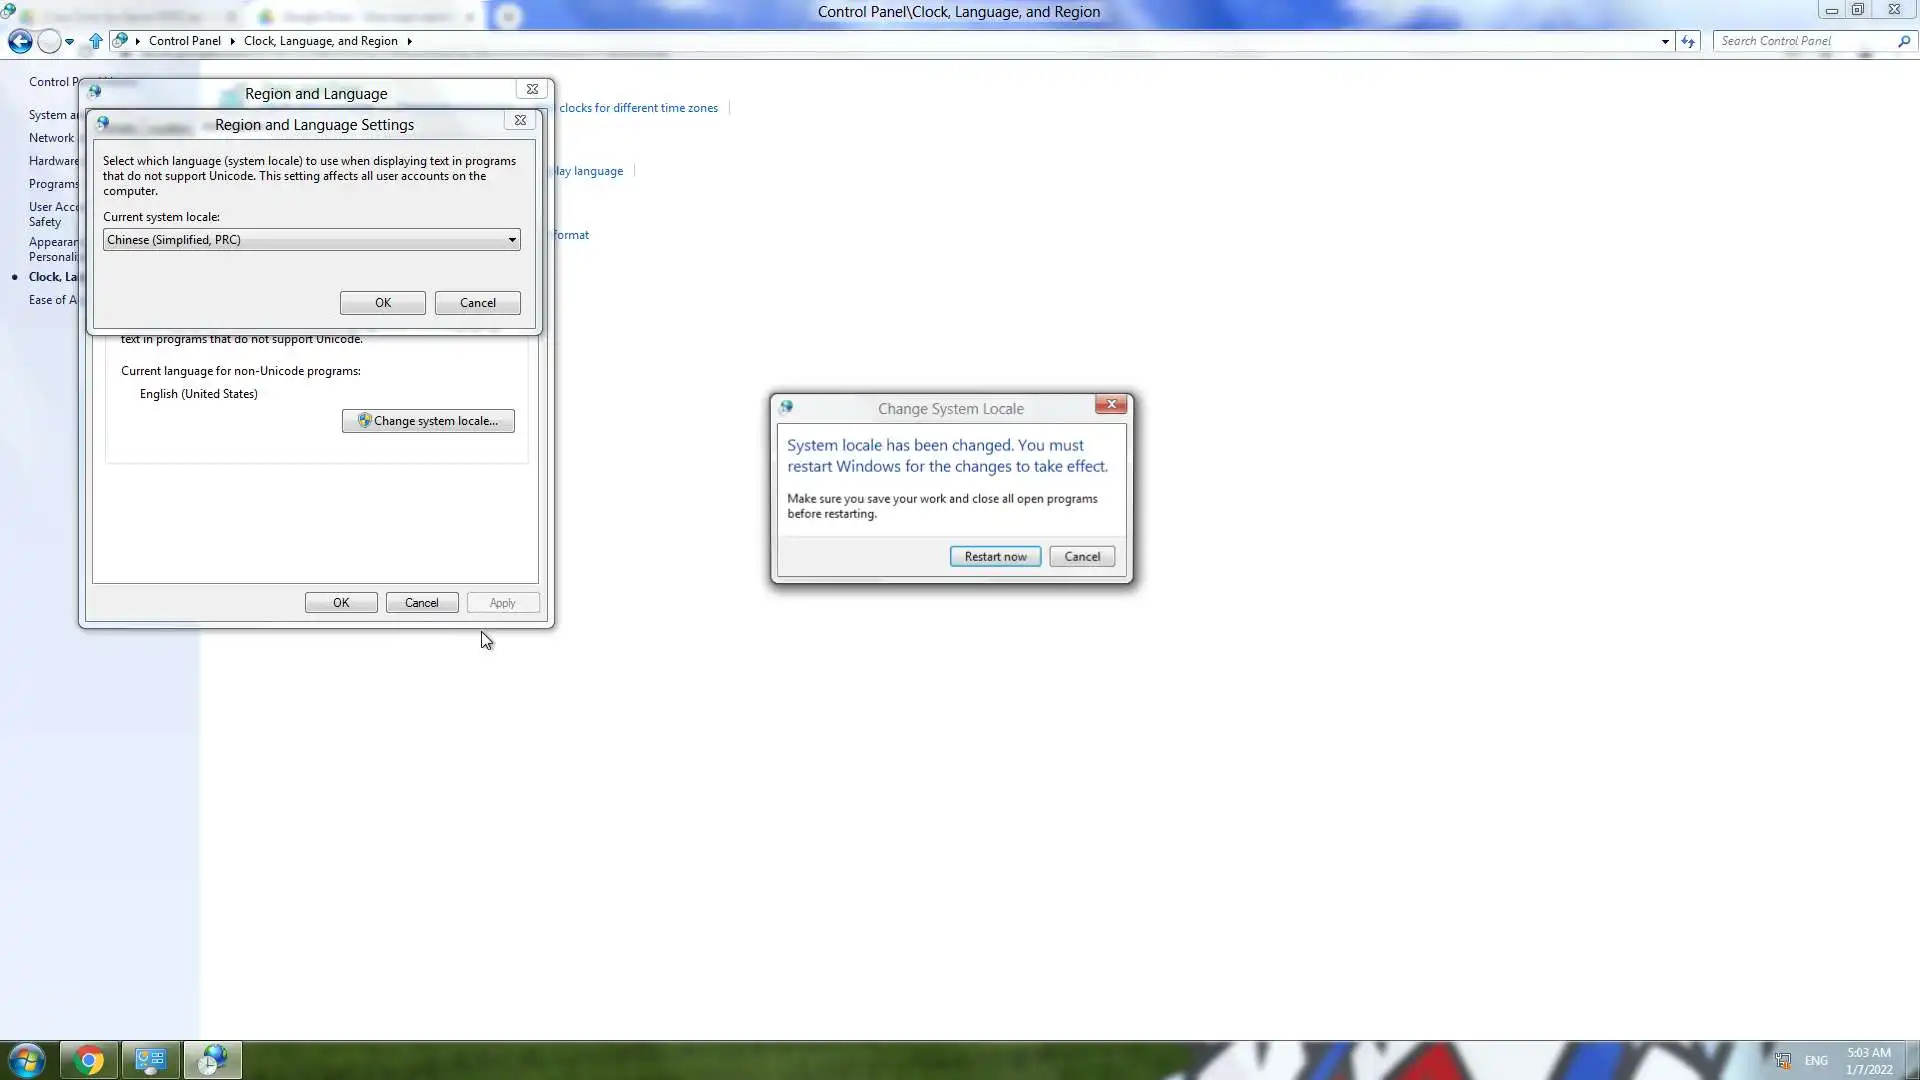Open recent pages dropdown near Back button

pos(69,41)
